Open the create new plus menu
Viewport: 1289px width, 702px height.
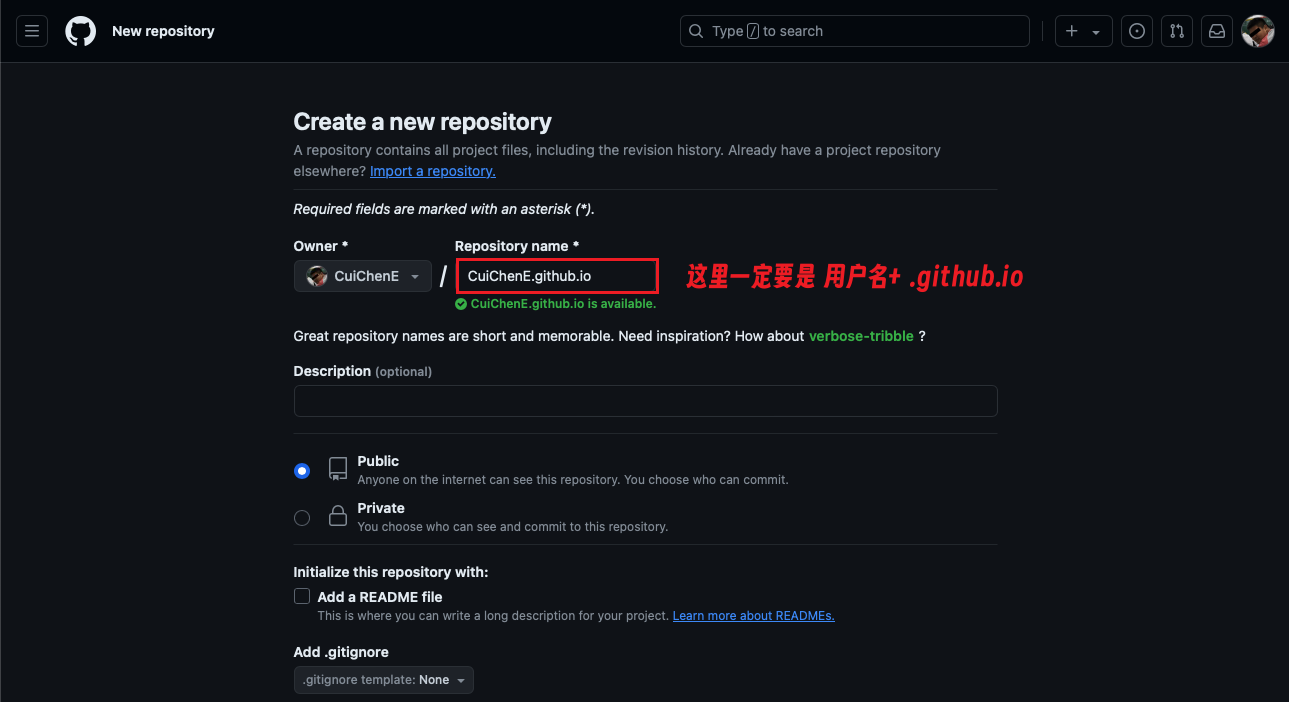1084,31
